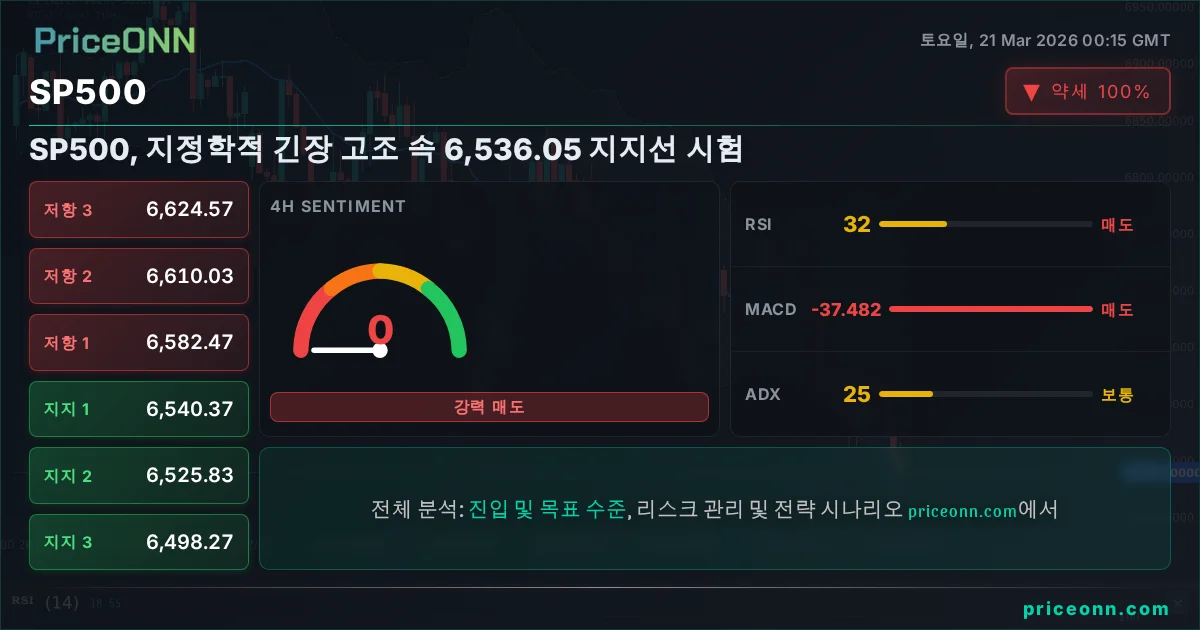Image resolution: width=1200 pixels, height=630 pixels.
Task: Click the date and time stamp
Action: [x=1045, y=40]
